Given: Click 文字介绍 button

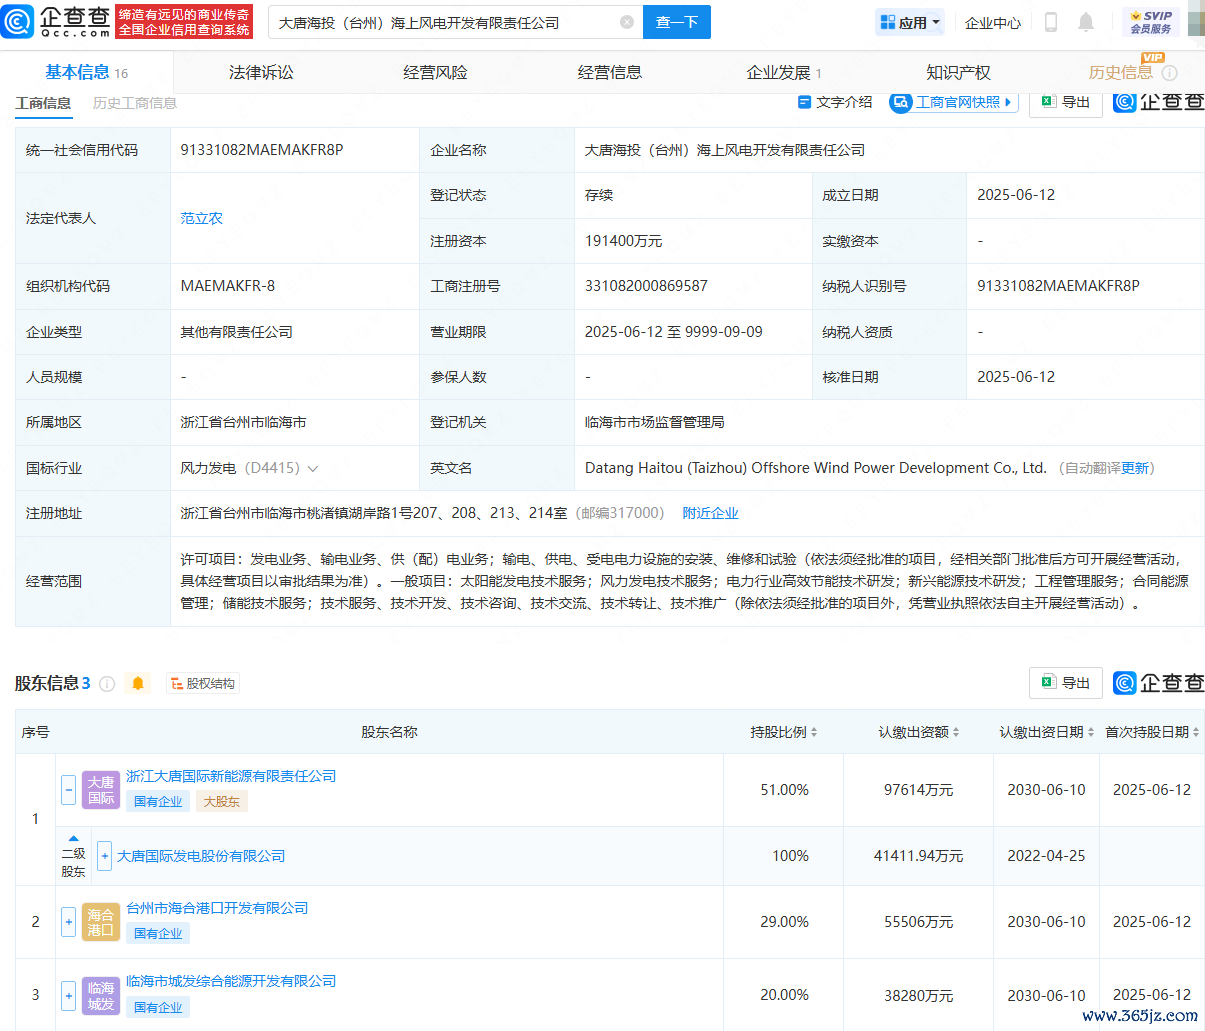Looking at the screenshot, I should (x=835, y=102).
